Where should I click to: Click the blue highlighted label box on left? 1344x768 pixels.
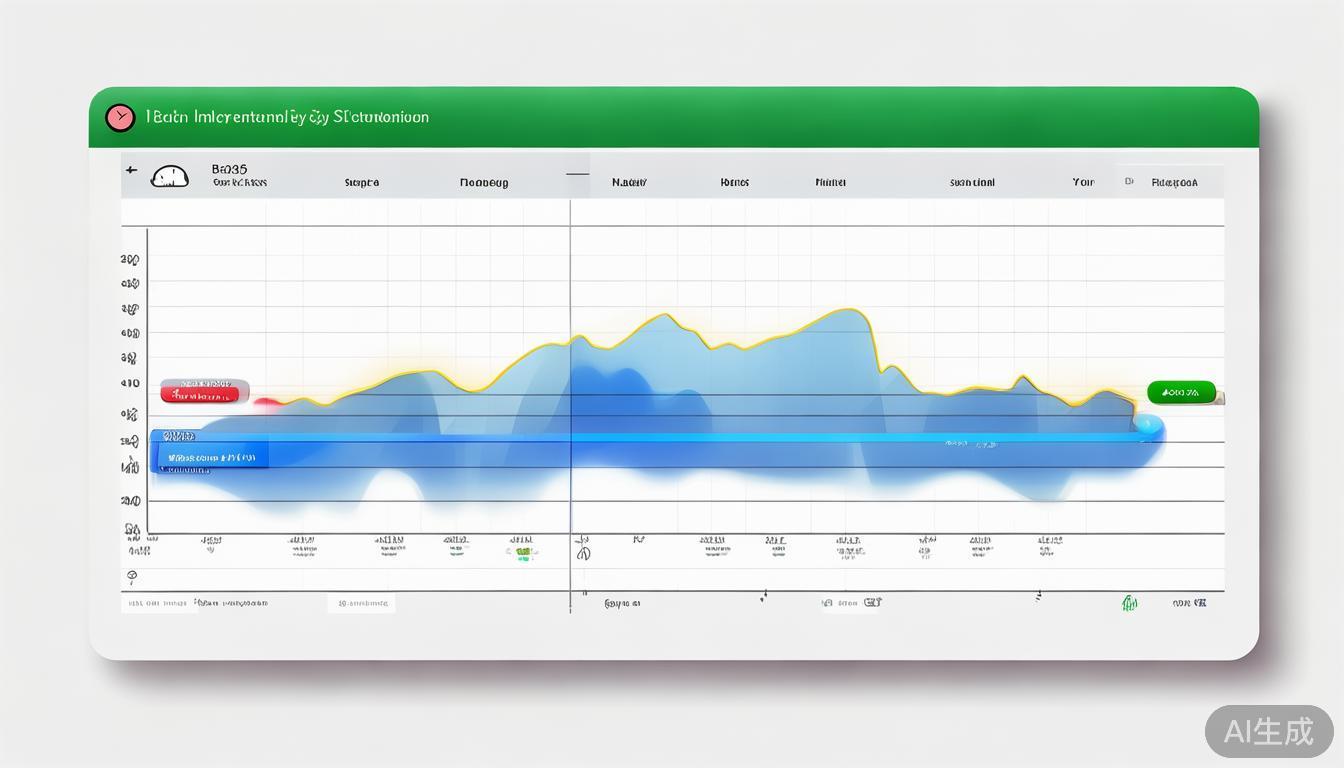[x=210, y=457]
